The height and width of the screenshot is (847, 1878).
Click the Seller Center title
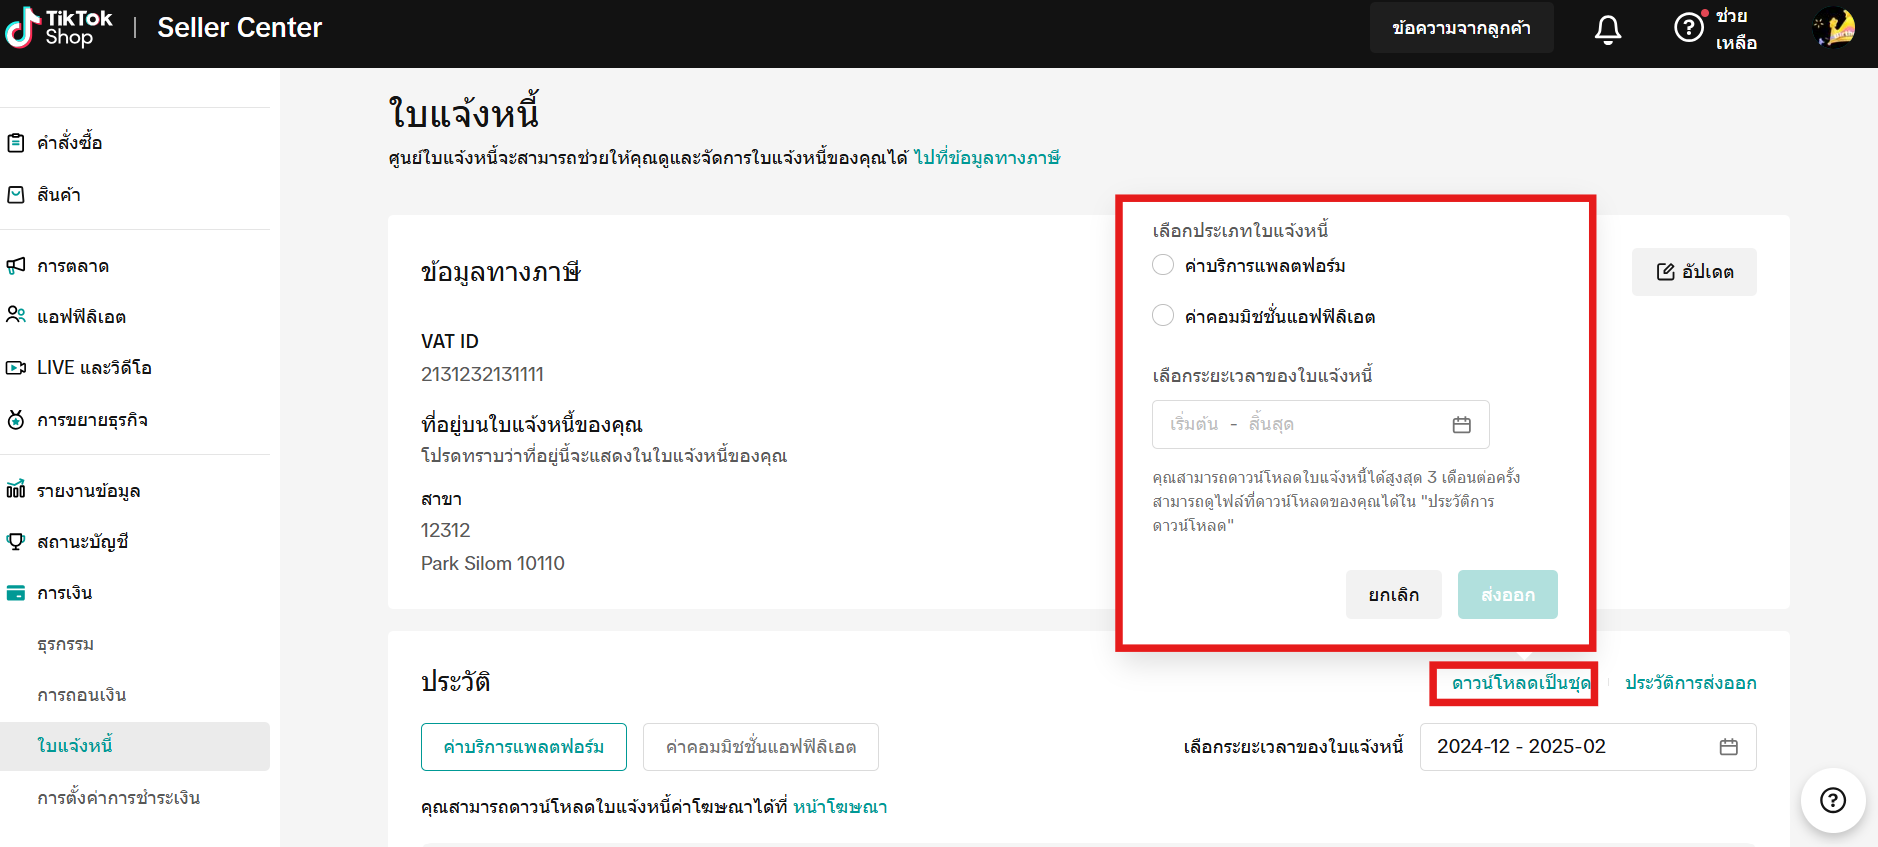240,28
